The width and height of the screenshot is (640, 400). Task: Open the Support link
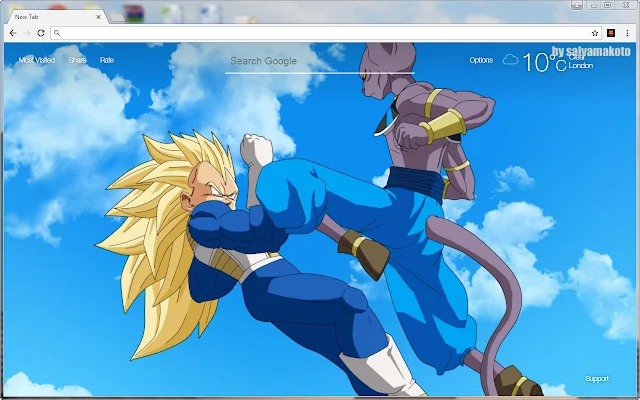[x=597, y=379]
